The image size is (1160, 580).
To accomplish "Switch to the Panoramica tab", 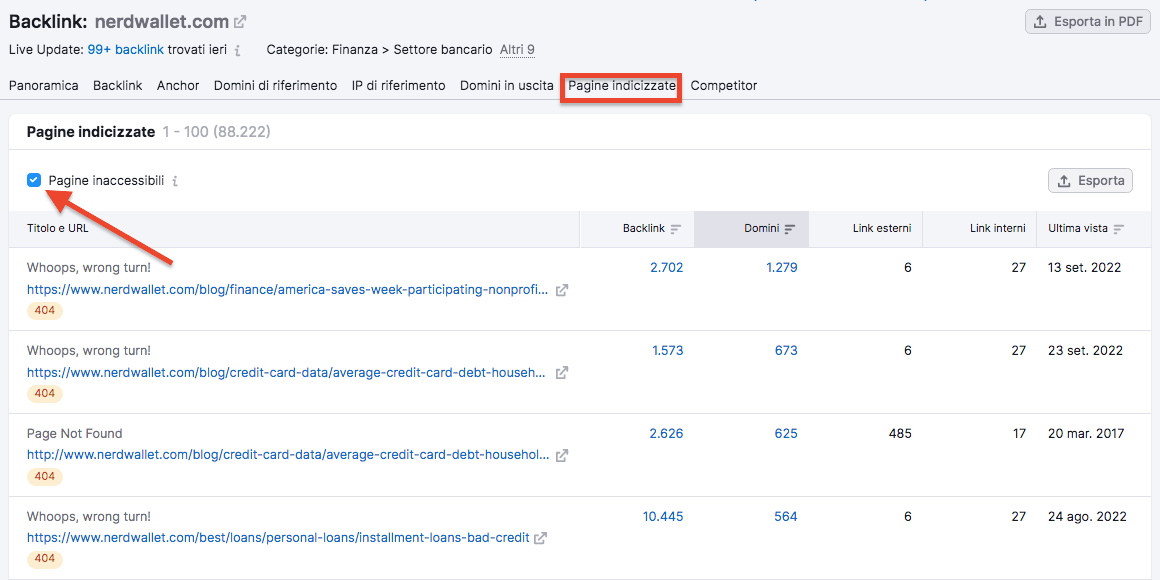I will point(44,86).
